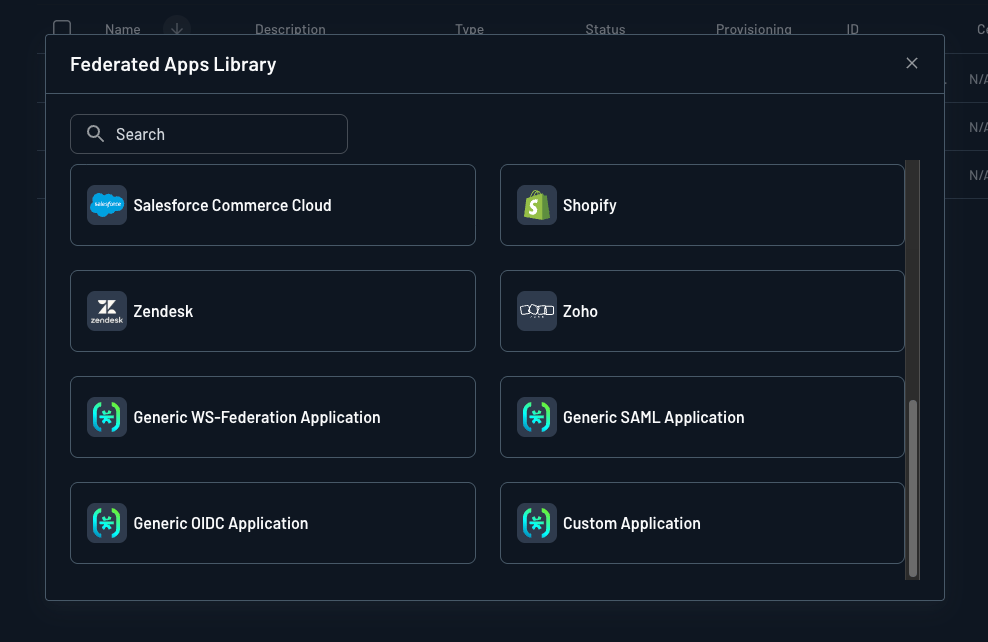Choose the Shopify app card
The image size is (988, 642).
[x=702, y=205]
